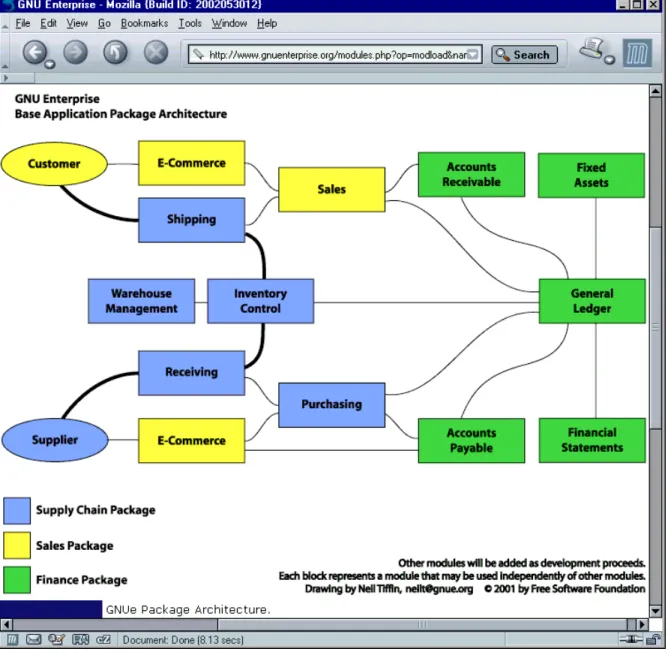The height and width of the screenshot is (655, 668).
Task: Click the Sales module box
Action: click(331, 189)
